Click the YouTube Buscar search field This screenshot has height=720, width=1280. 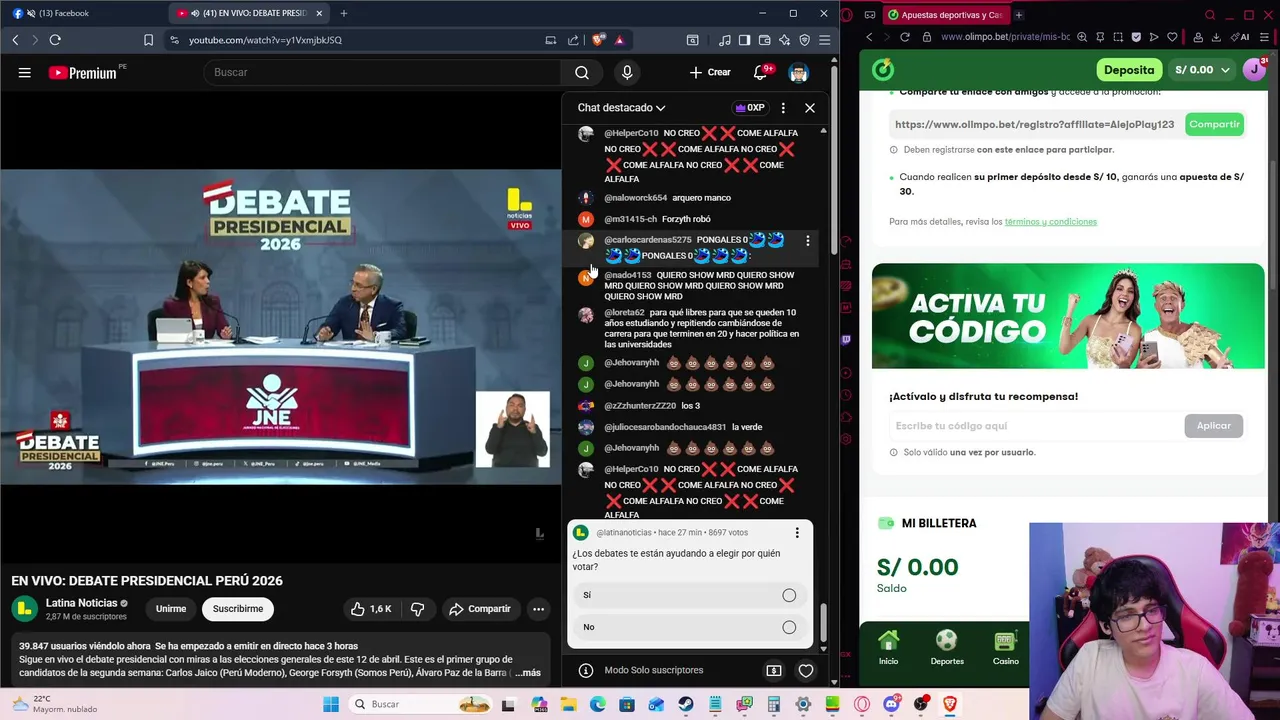(x=383, y=72)
